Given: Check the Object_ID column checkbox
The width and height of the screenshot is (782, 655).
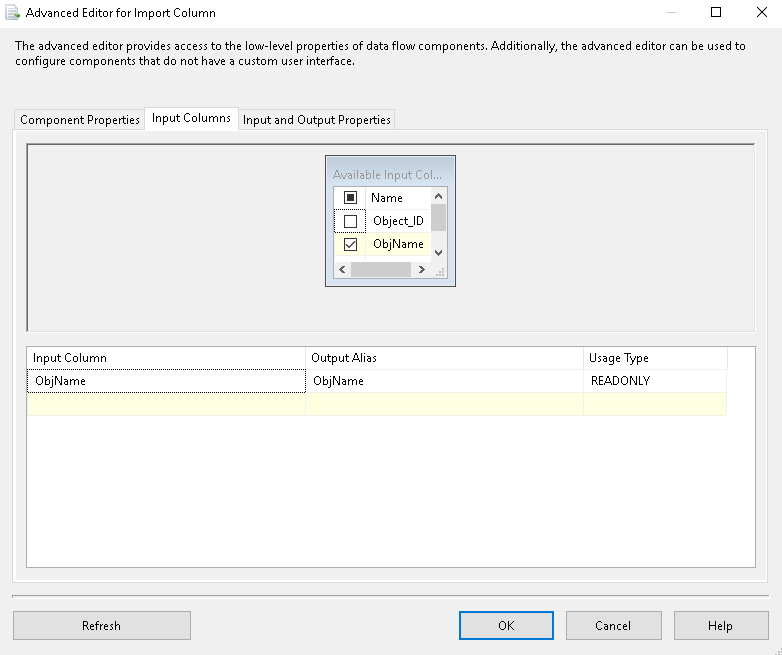Looking at the screenshot, I should [350, 221].
